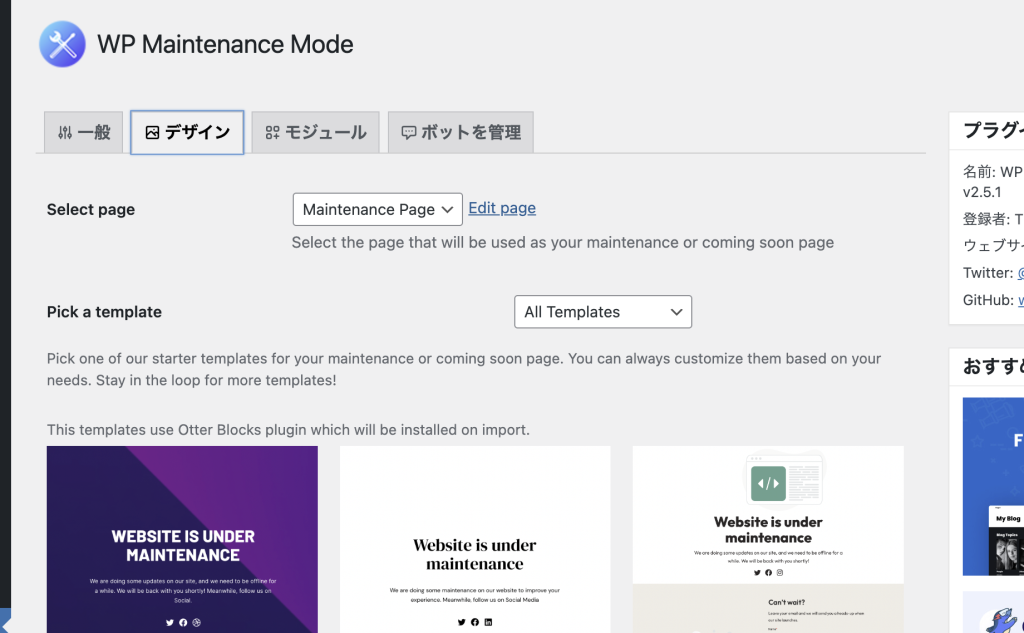1024x633 pixels.
Task: Select the template with green code icon
Action: point(768,539)
